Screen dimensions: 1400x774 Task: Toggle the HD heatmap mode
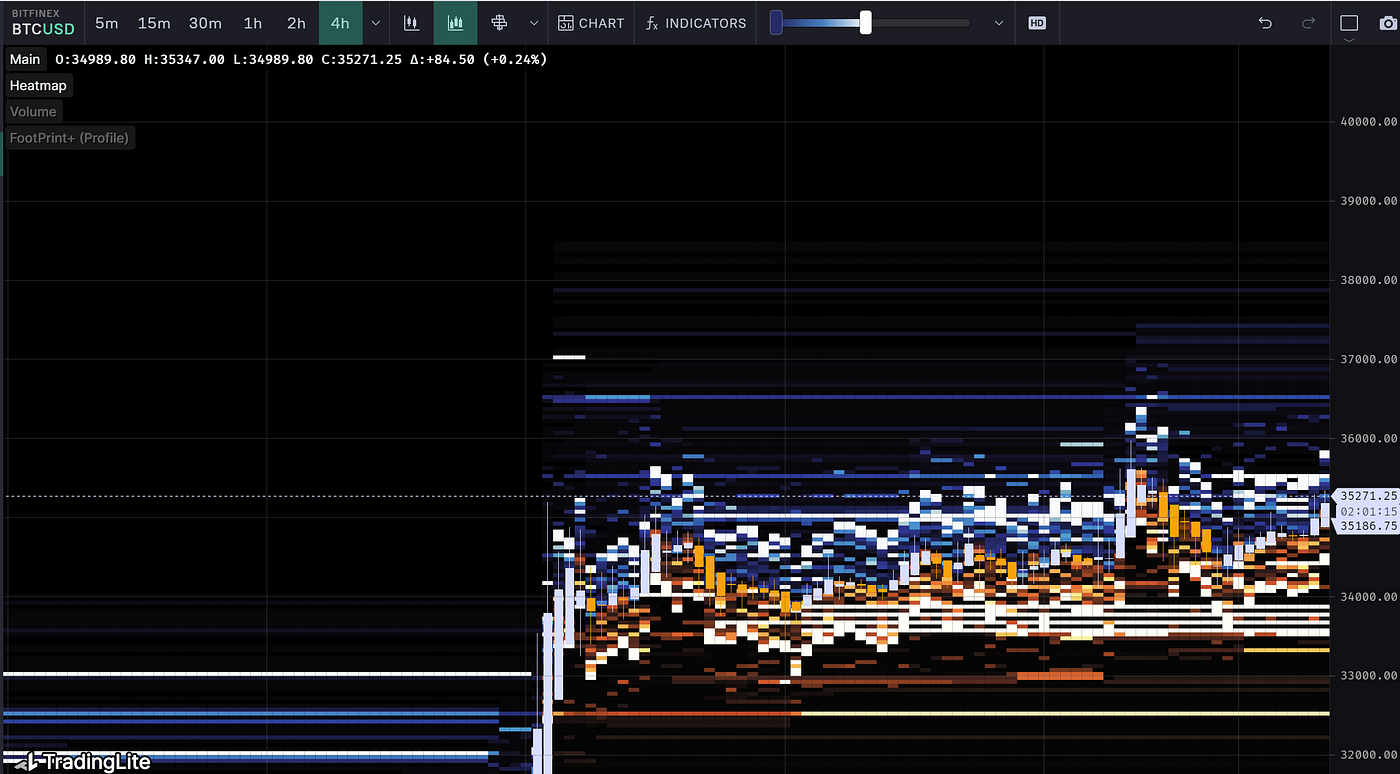point(1037,23)
